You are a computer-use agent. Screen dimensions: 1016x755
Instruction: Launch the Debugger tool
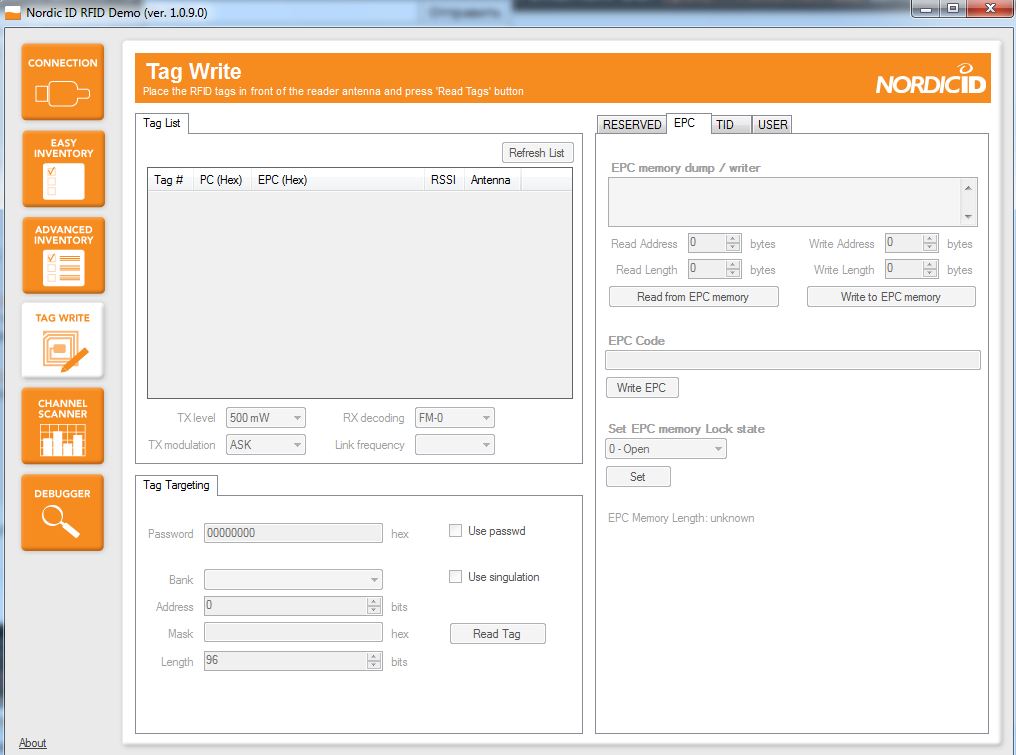click(x=63, y=513)
